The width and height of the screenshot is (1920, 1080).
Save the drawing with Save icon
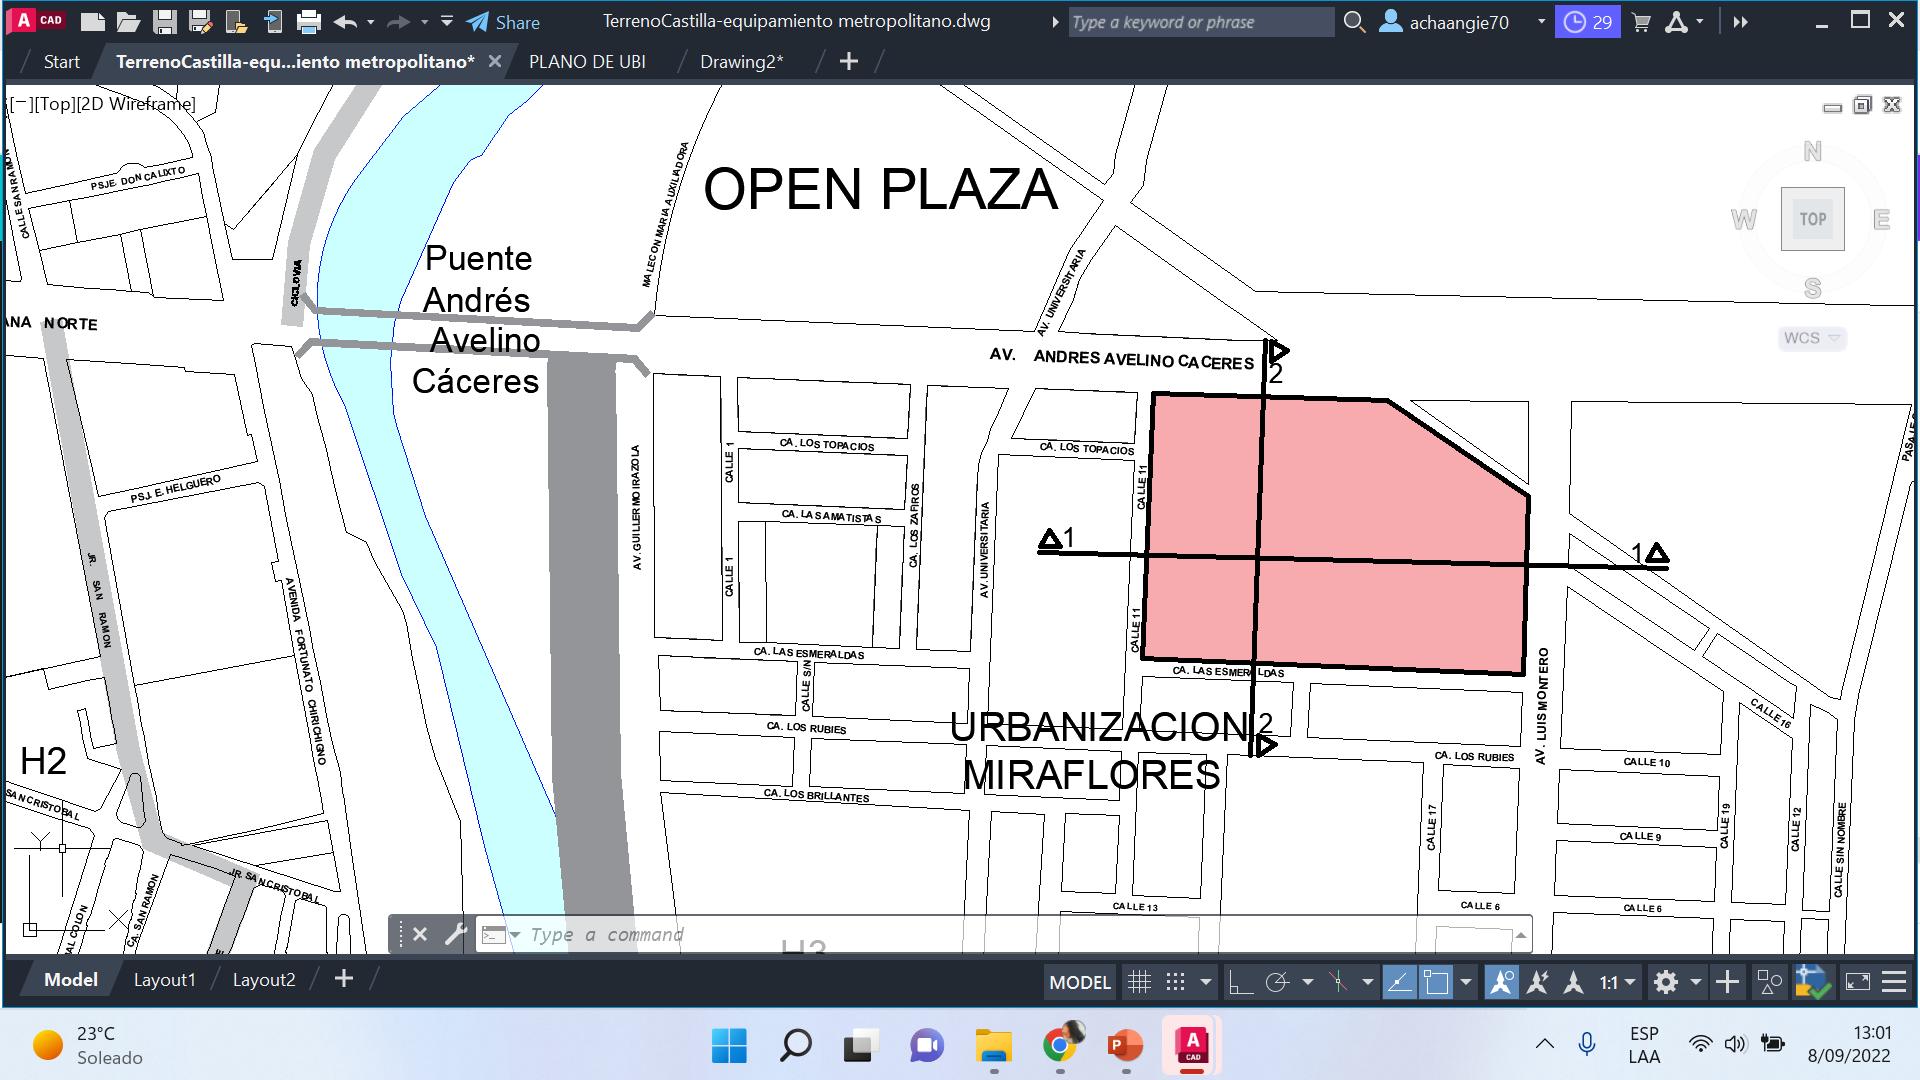pyautogui.click(x=165, y=21)
